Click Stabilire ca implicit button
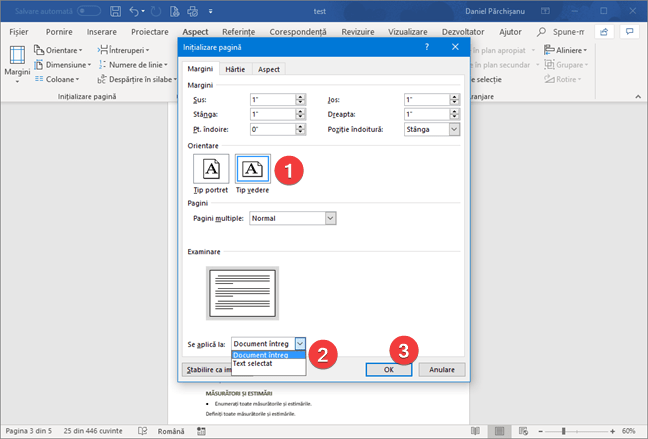 (x=207, y=370)
